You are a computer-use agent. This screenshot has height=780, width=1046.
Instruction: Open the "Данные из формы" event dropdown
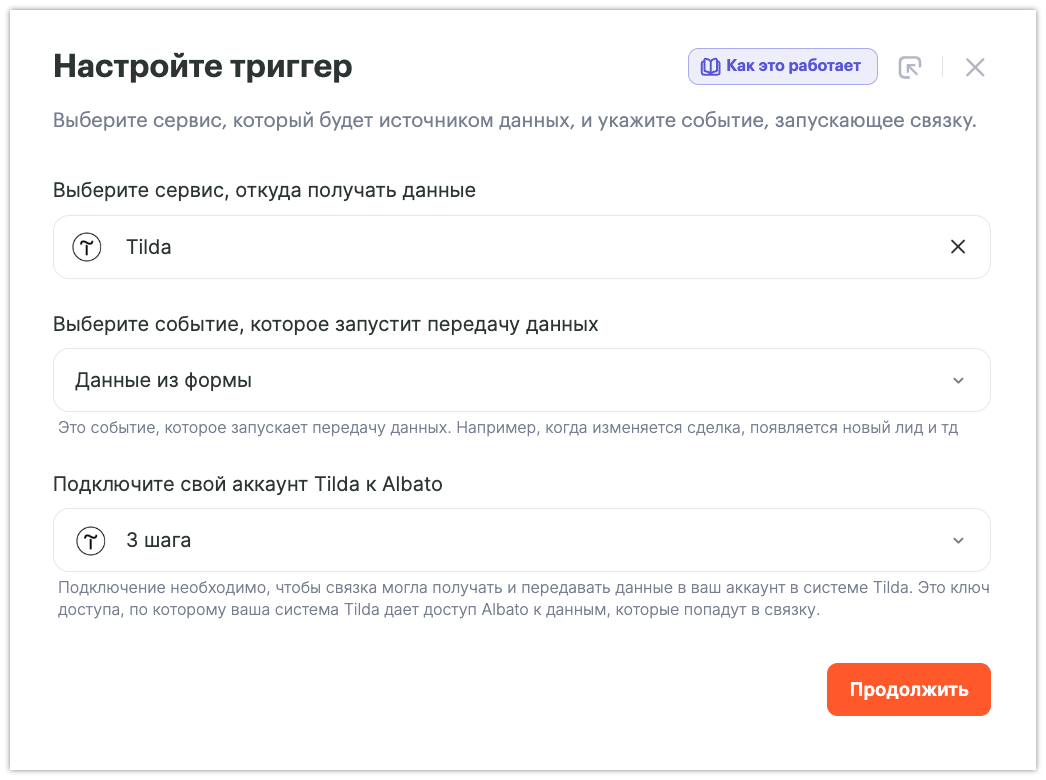[500, 380]
